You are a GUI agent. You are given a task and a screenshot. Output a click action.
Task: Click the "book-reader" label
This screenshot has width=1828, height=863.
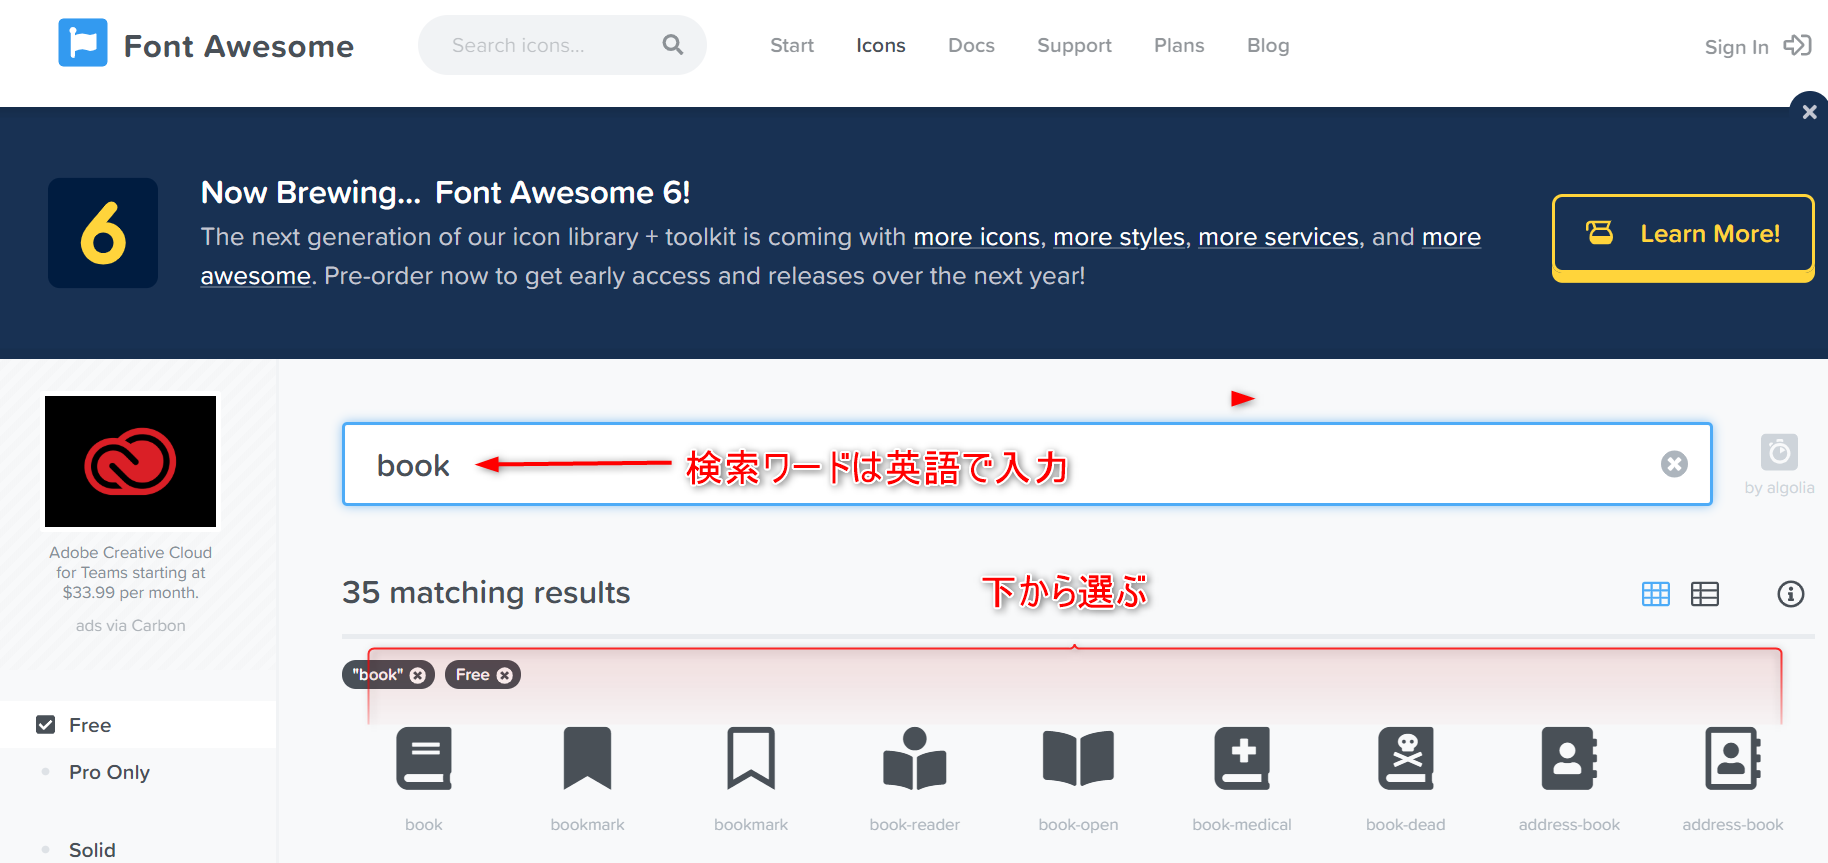click(x=915, y=825)
